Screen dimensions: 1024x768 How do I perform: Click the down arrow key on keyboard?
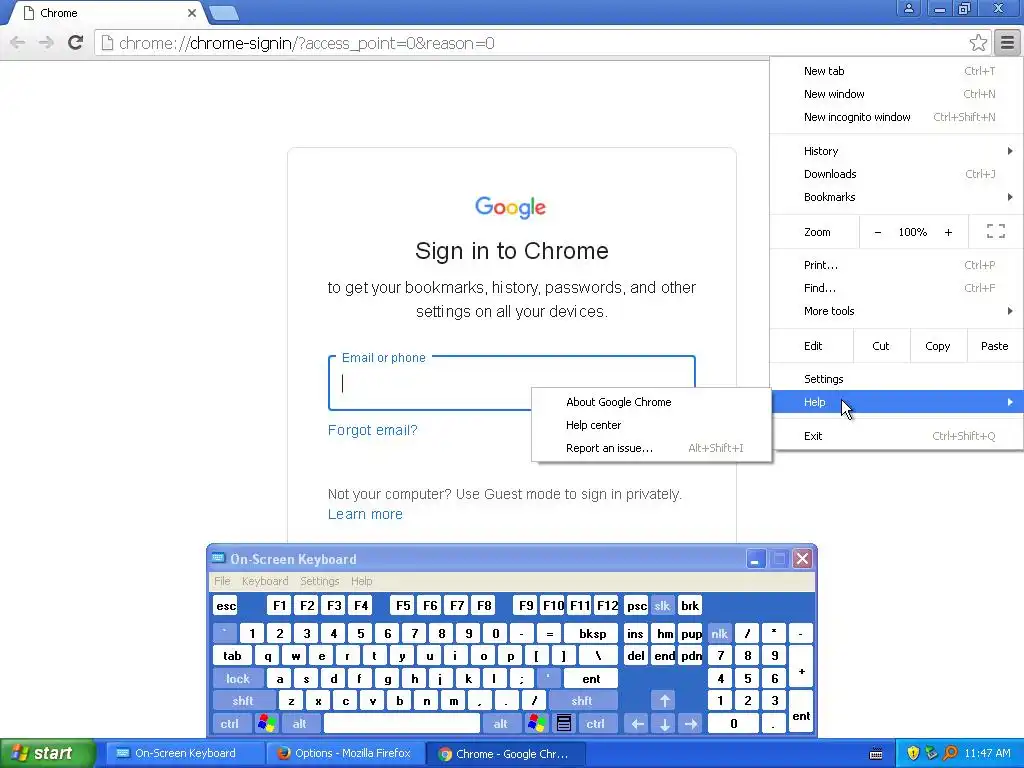[x=664, y=723]
